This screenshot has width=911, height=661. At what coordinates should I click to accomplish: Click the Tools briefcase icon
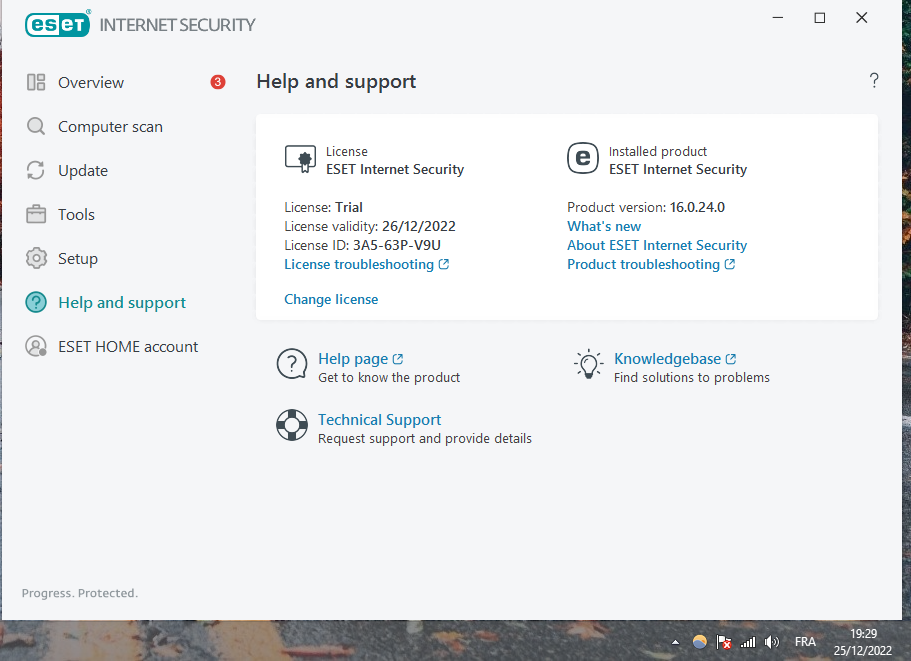36,214
